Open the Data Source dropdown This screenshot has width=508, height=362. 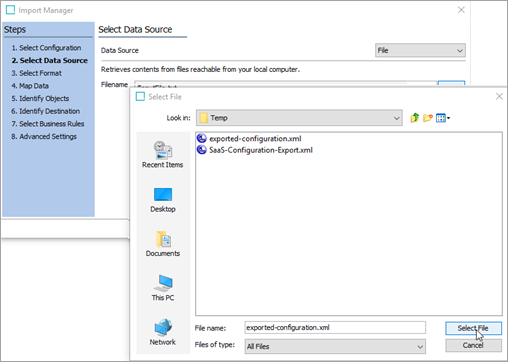pyautogui.click(x=420, y=50)
